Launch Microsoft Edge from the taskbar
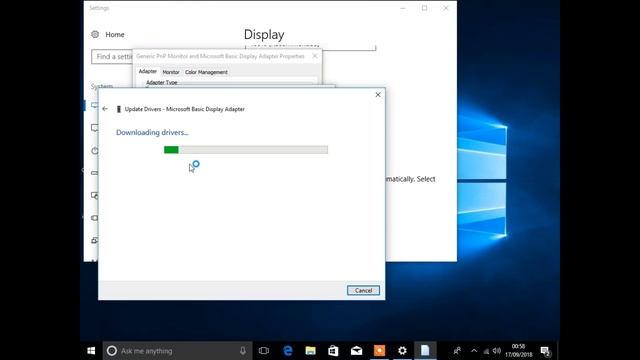The image size is (640, 360). [x=288, y=351]
